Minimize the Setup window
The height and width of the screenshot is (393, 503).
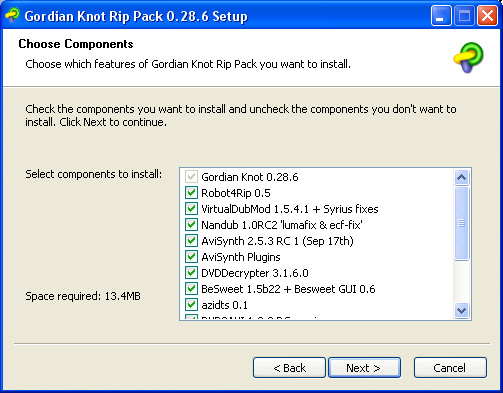tap(441, 15)
